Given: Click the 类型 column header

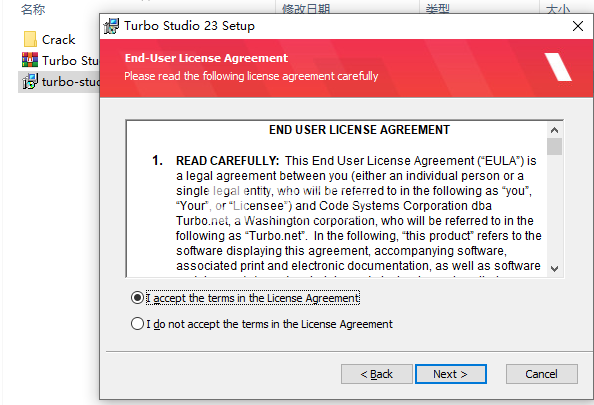Looking at the screenshot, I should coord(438,9).
